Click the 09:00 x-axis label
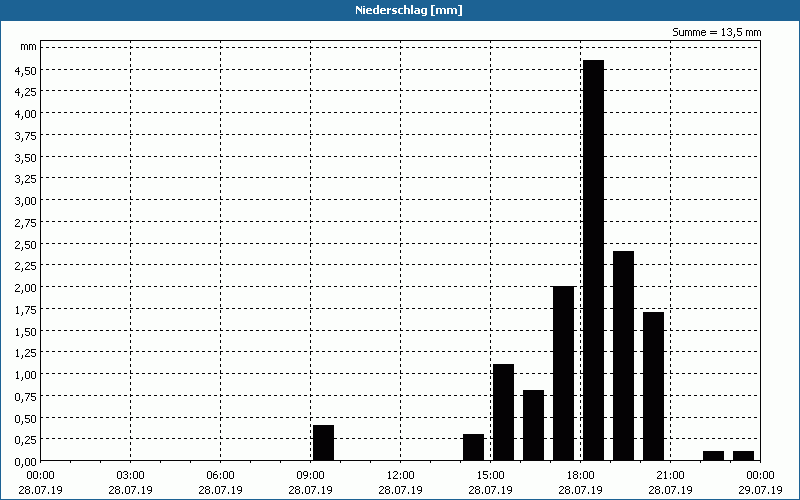 [x=310, y=476]
